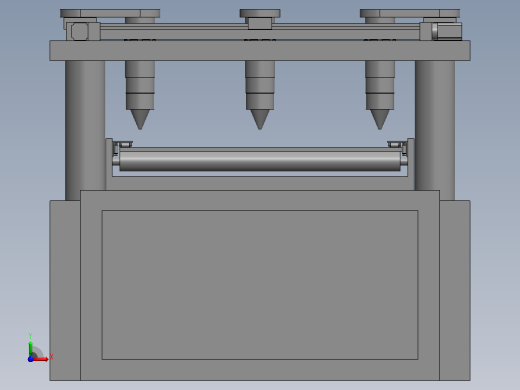The width and height of the screenshot is (520, 390).
Task: Select the octagonal end block at top left
Action: [x=80, y=31]
